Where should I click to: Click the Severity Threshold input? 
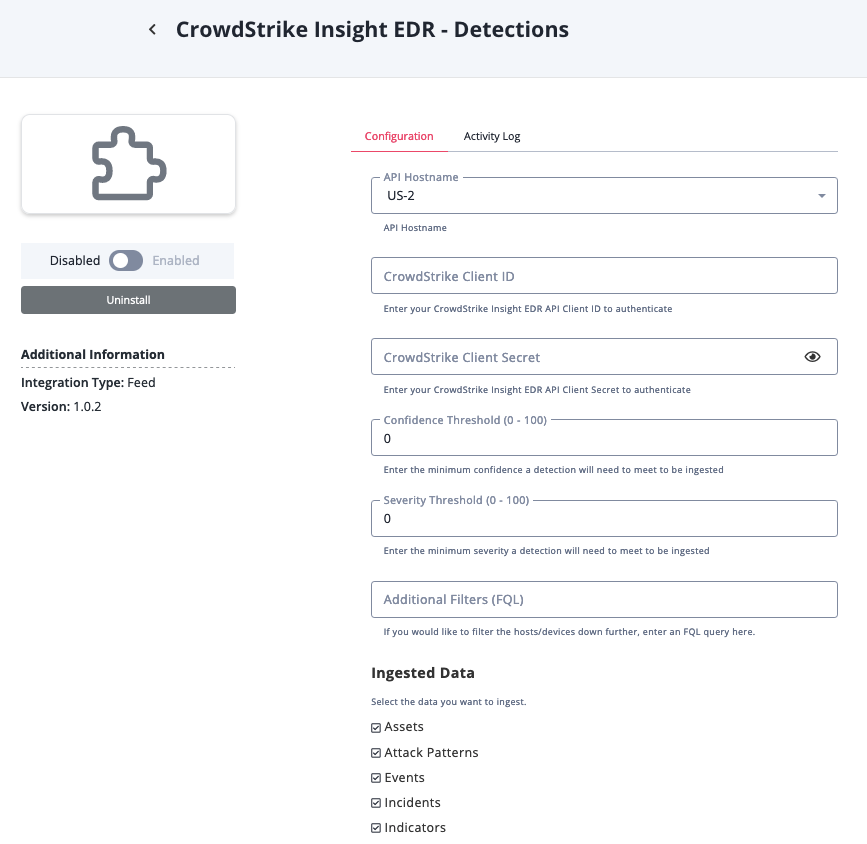(x=604, y=518)
